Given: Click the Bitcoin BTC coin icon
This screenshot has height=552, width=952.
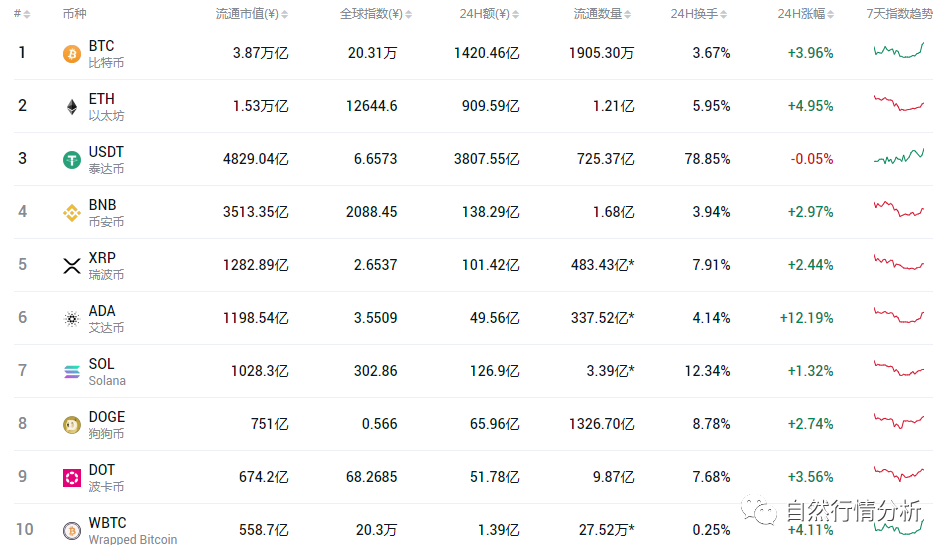Looking at the screenshot, I should pyautogui.click(x=72, y=54).
